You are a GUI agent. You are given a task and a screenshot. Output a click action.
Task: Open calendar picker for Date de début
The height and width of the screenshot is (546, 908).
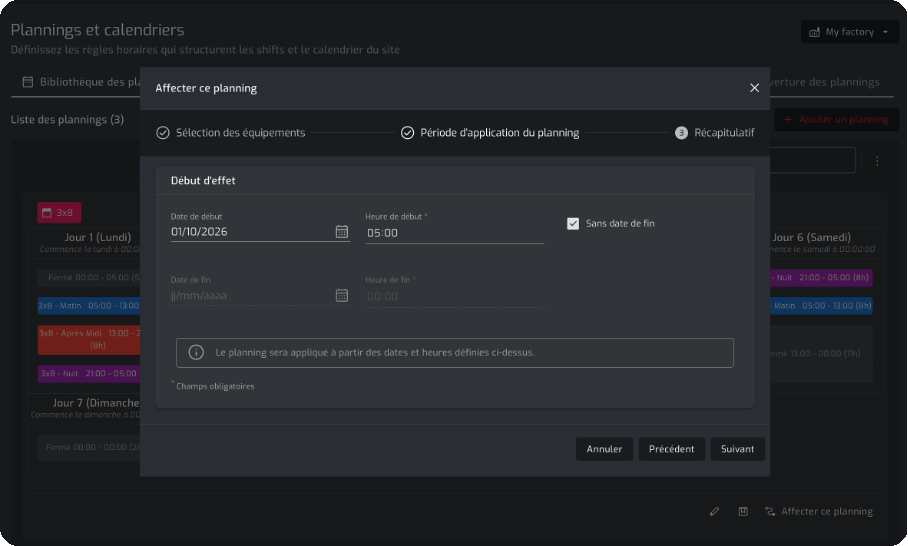point(342,232)
